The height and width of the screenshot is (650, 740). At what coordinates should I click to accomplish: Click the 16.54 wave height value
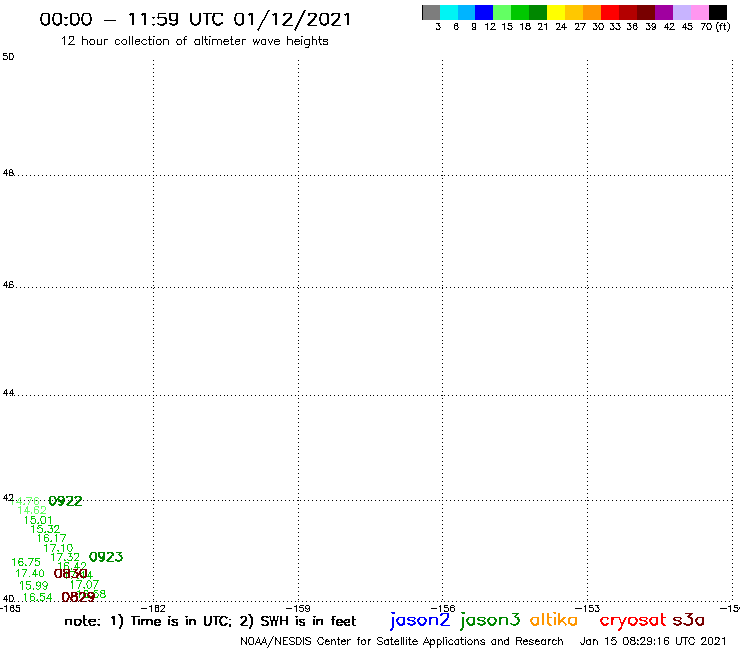pos(37,597)
